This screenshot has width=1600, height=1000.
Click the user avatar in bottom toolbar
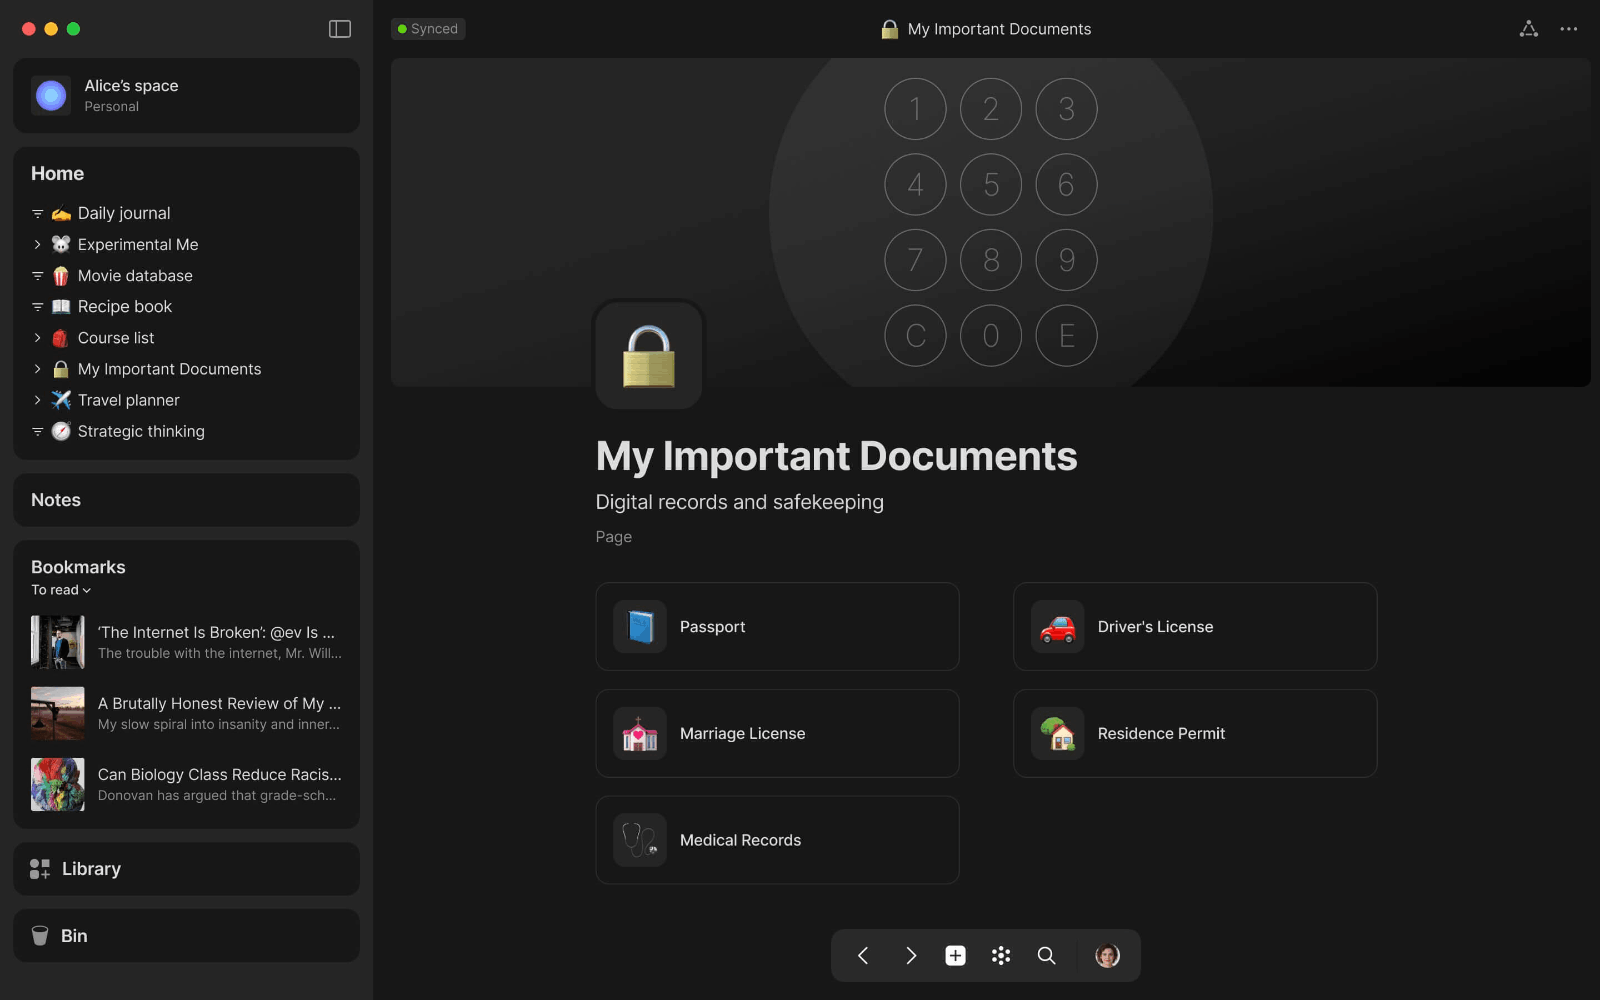tap(1107, 956)
